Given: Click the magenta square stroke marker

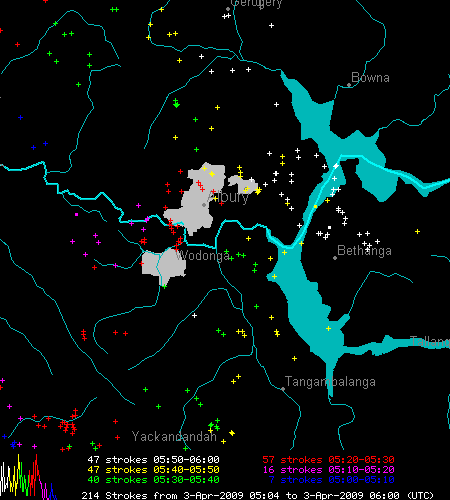Looking at the screenshot, I should click(77, 214).
